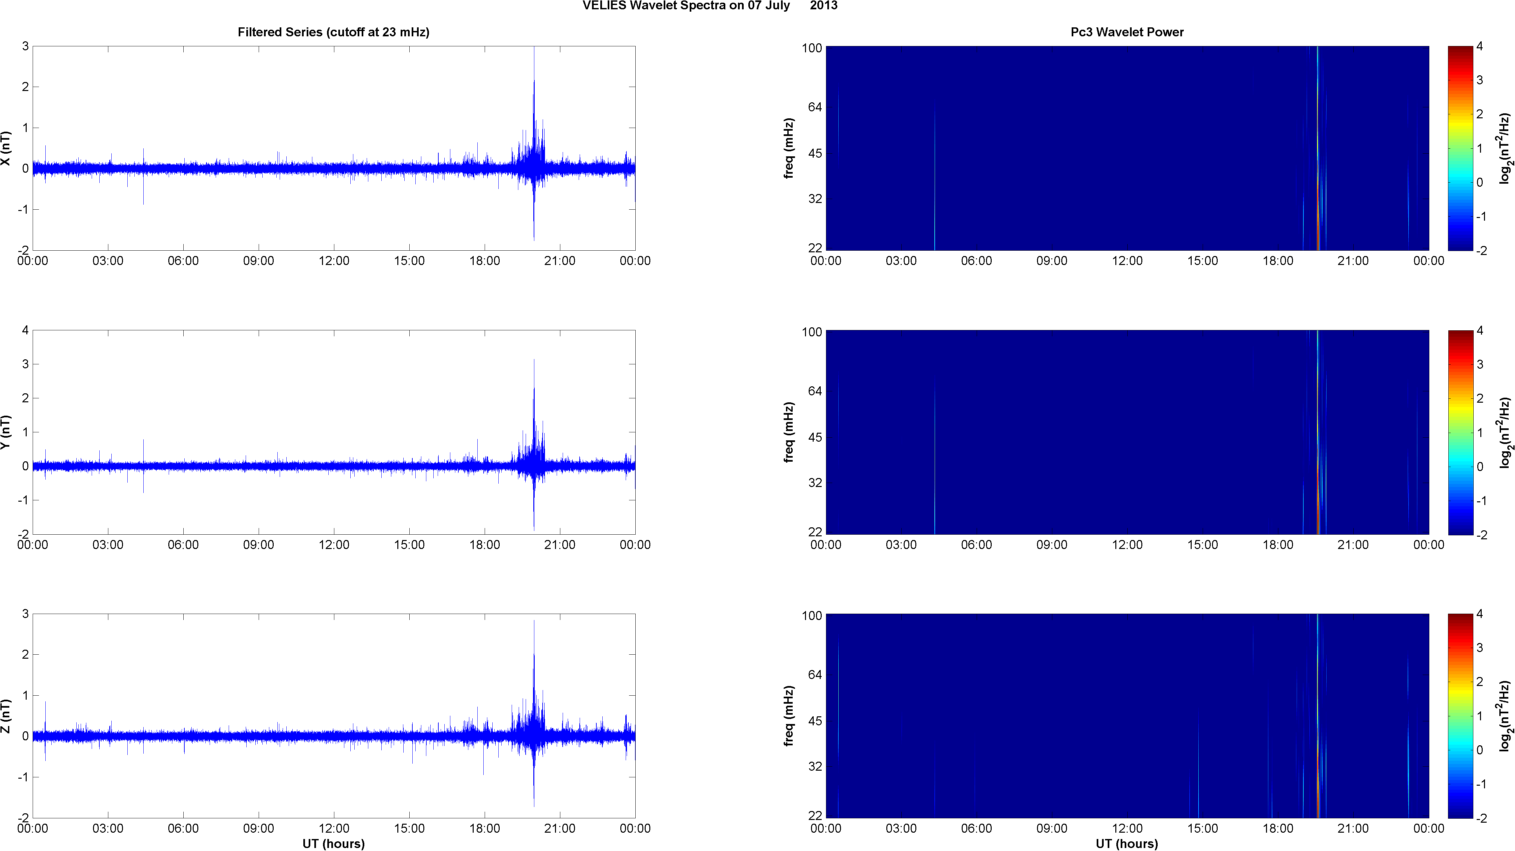
Task: Click the 'UT (hours)' label under bottom spectrogram
Action: (1127, 844)
